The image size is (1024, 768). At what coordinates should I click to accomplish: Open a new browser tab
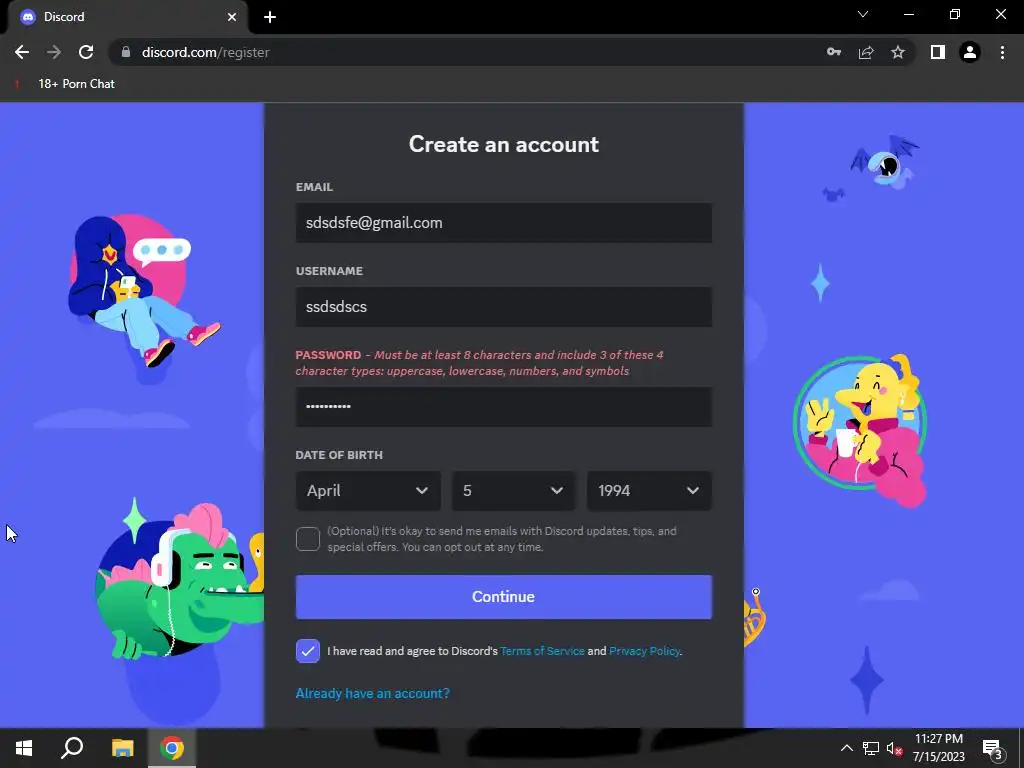point(270,17)
